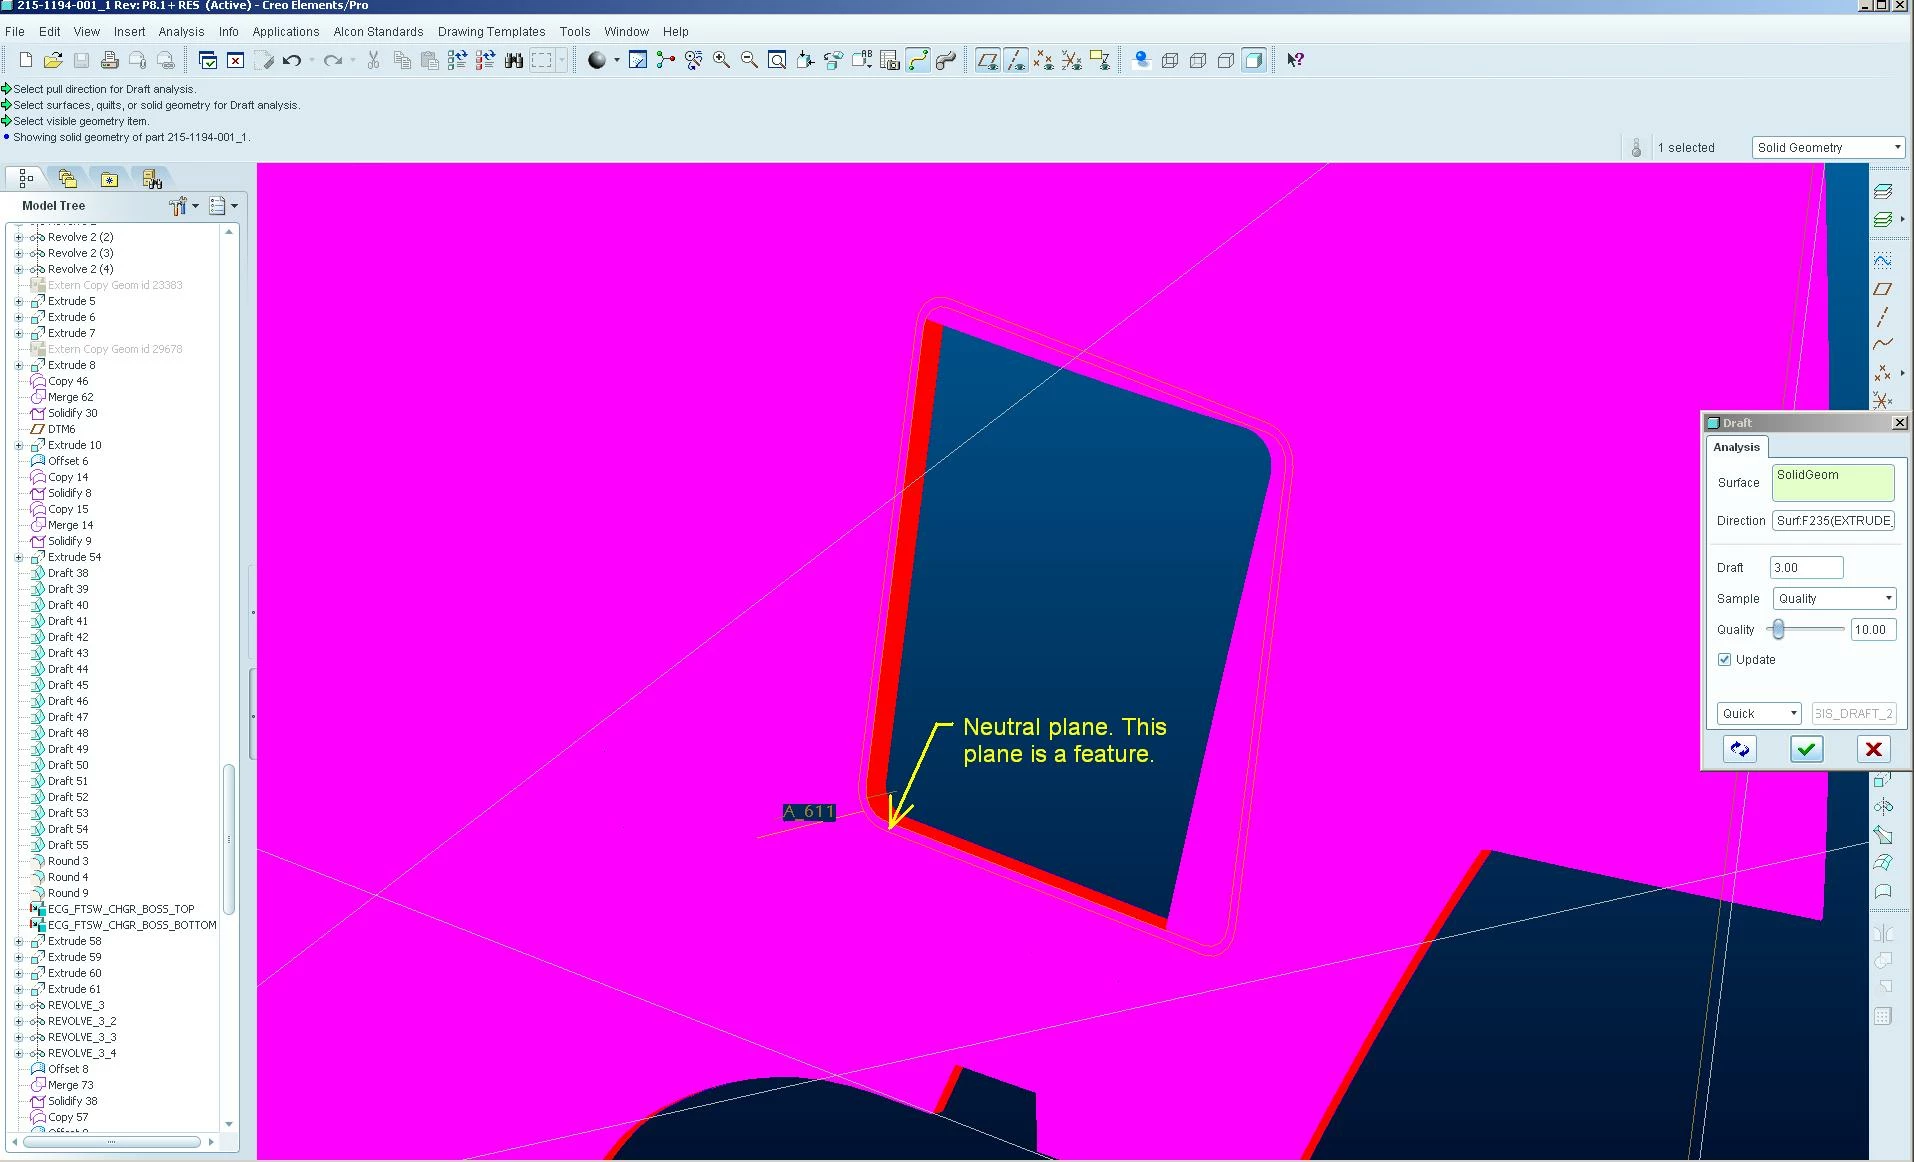This screenshot has height=1162, width=1914.
Task: Switch to wireframe display style
Action: [x=1170, y=60]
